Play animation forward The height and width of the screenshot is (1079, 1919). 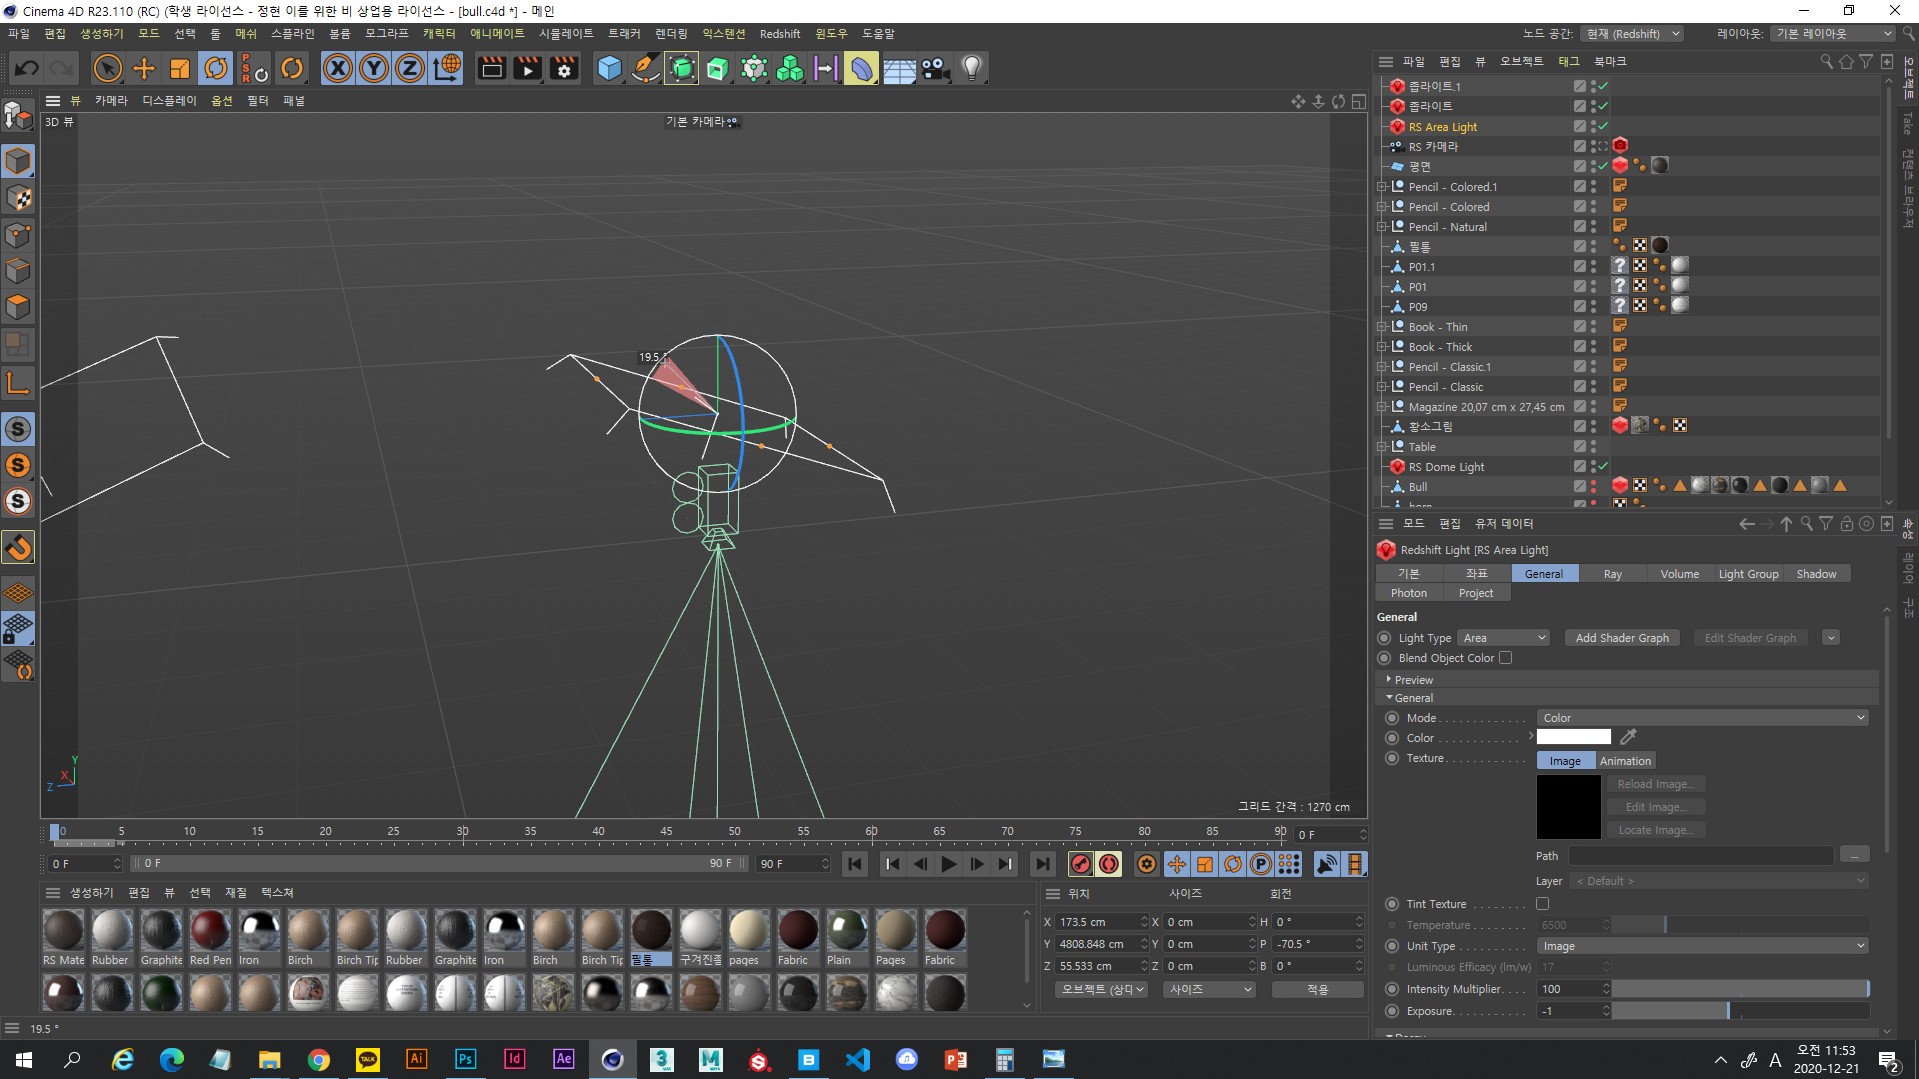pyautogui.click(x=949, y=864)
